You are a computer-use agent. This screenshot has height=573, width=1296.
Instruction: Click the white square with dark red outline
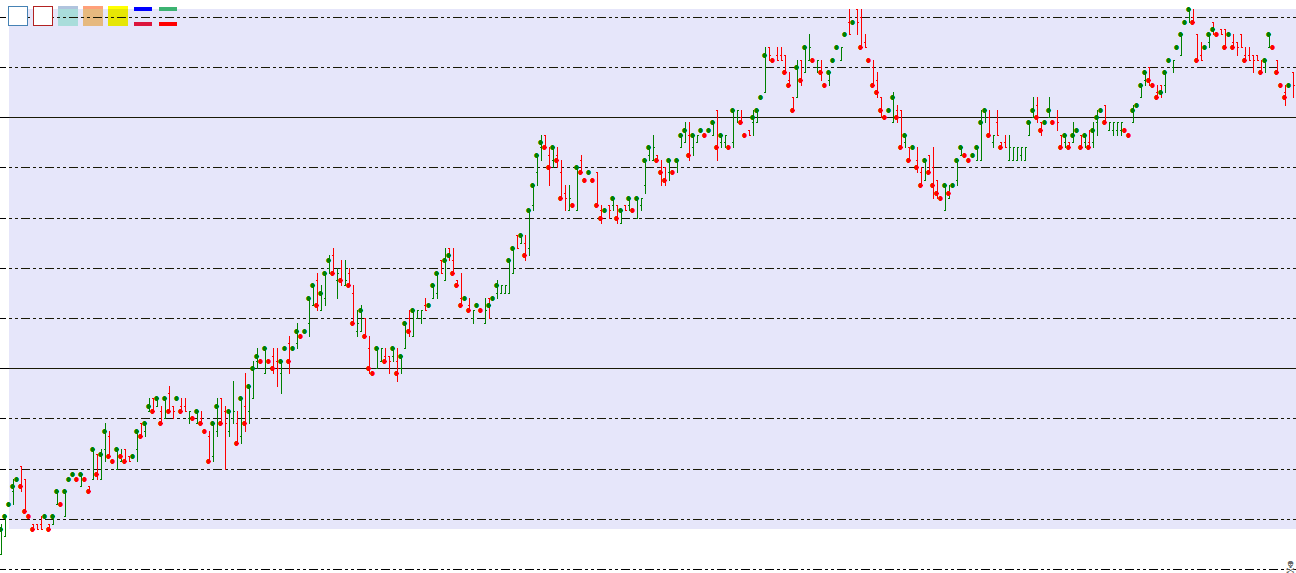click(43, 16)
